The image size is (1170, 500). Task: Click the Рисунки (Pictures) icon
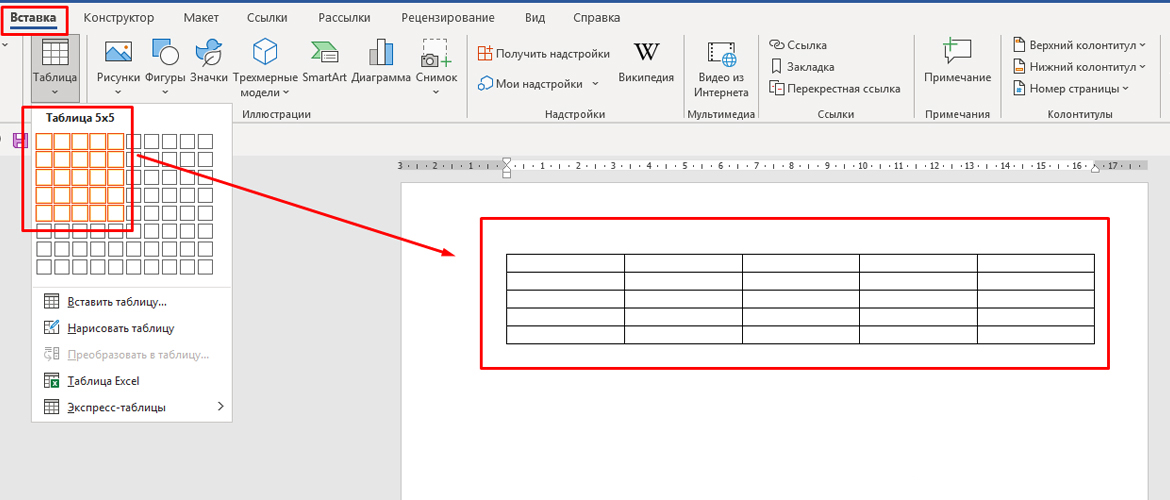pyautogui.click(x=118, y=54)
